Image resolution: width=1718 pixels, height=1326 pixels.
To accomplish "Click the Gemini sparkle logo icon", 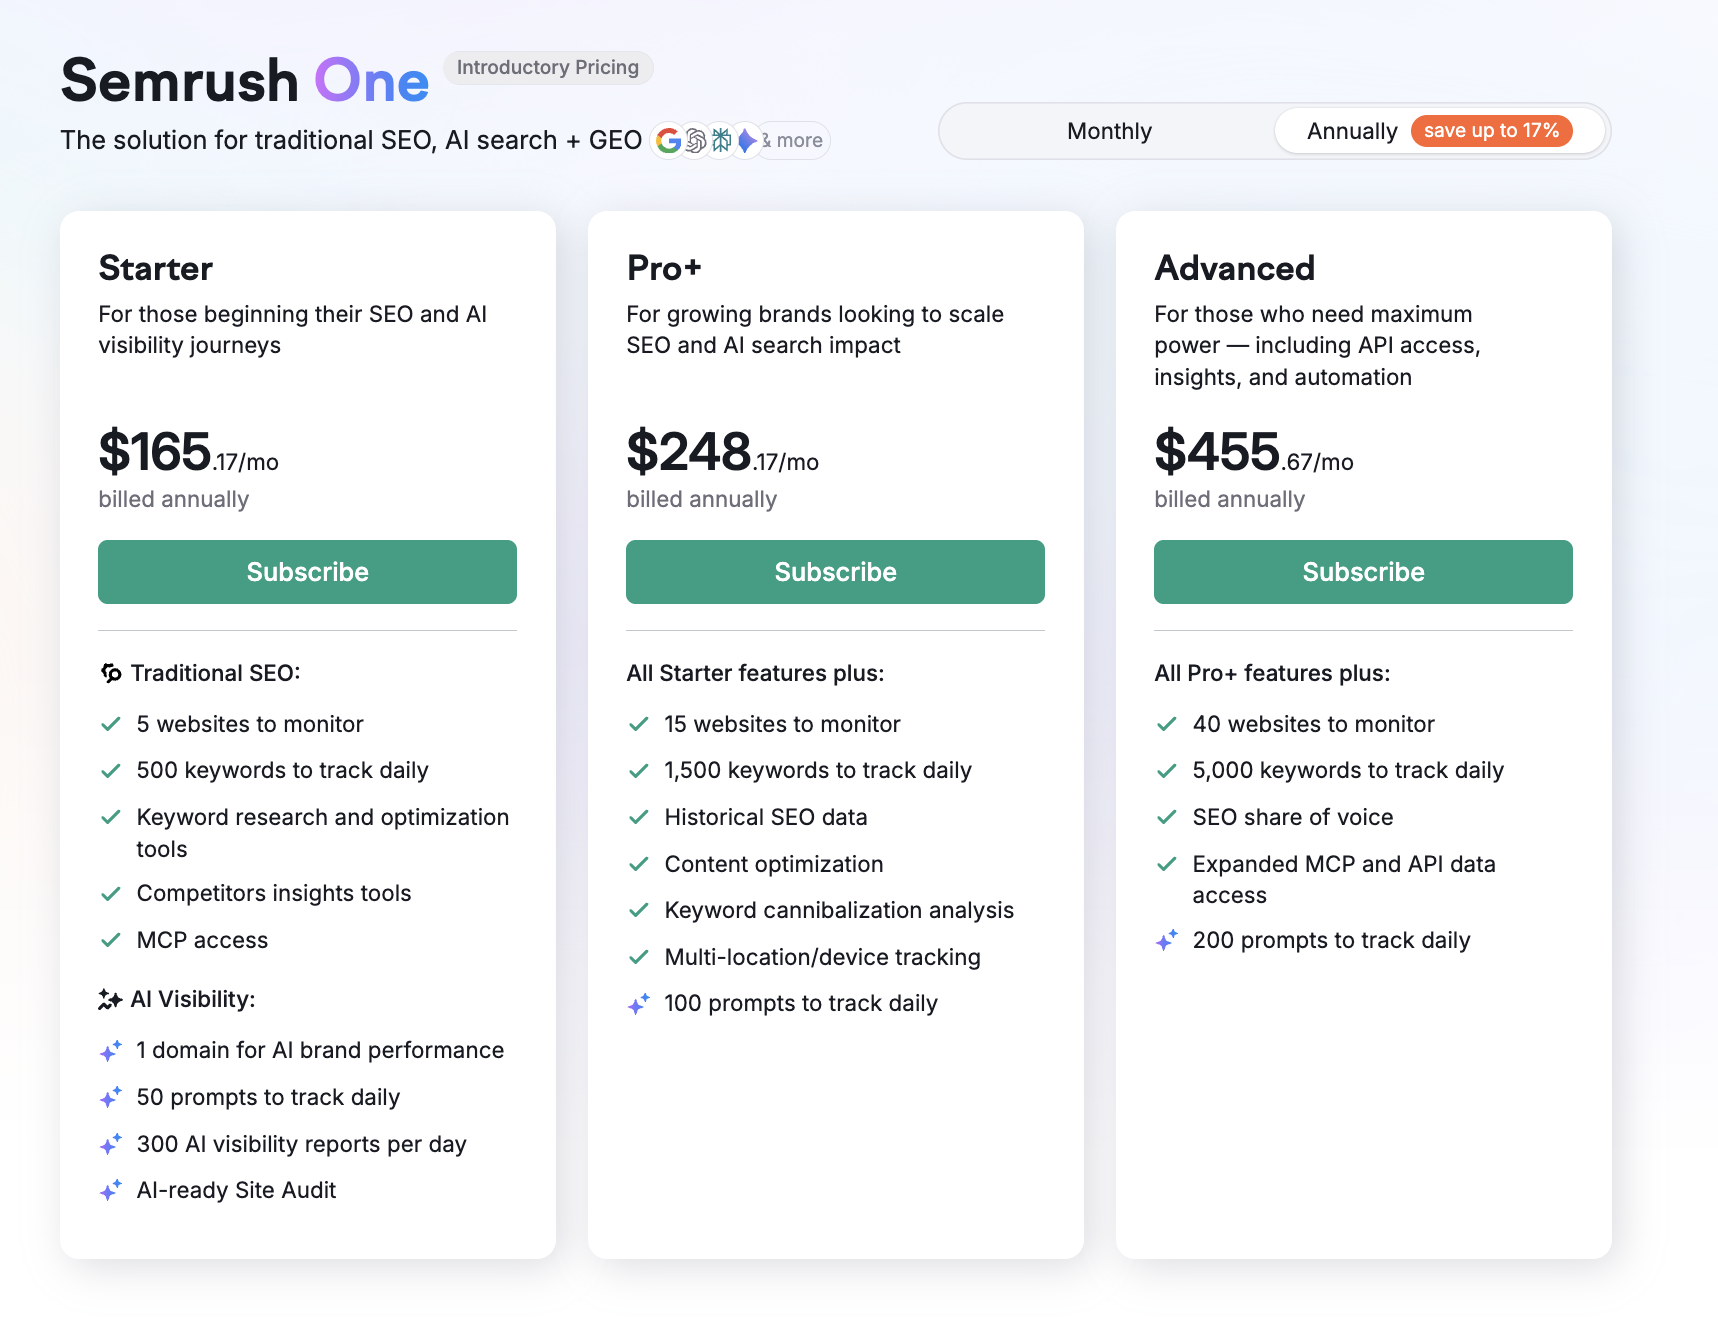I will click(x=745, y=141).
